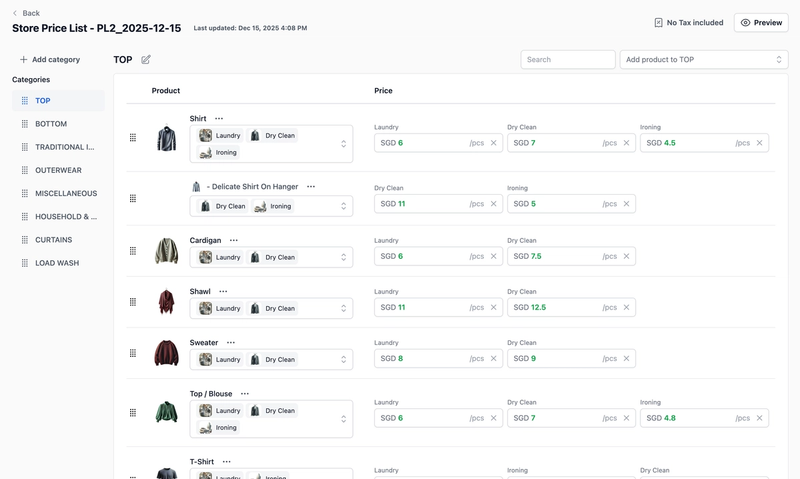Click the Laundry tag in Cardigan services
Screen dimensions: 800x479
220,257
